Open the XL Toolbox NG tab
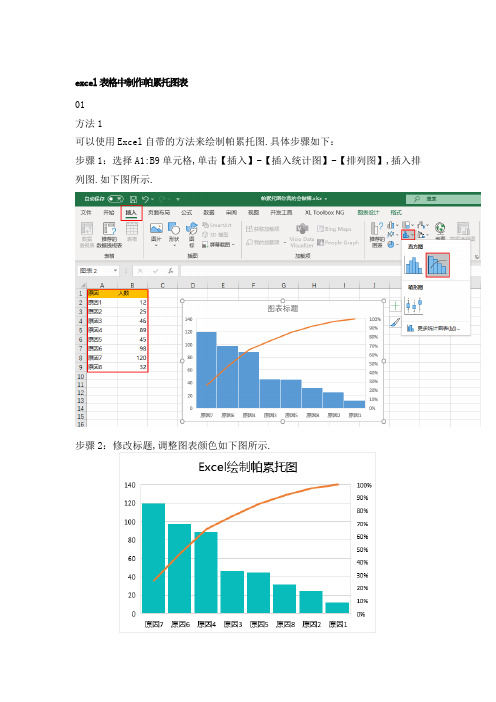 [325, 213]
